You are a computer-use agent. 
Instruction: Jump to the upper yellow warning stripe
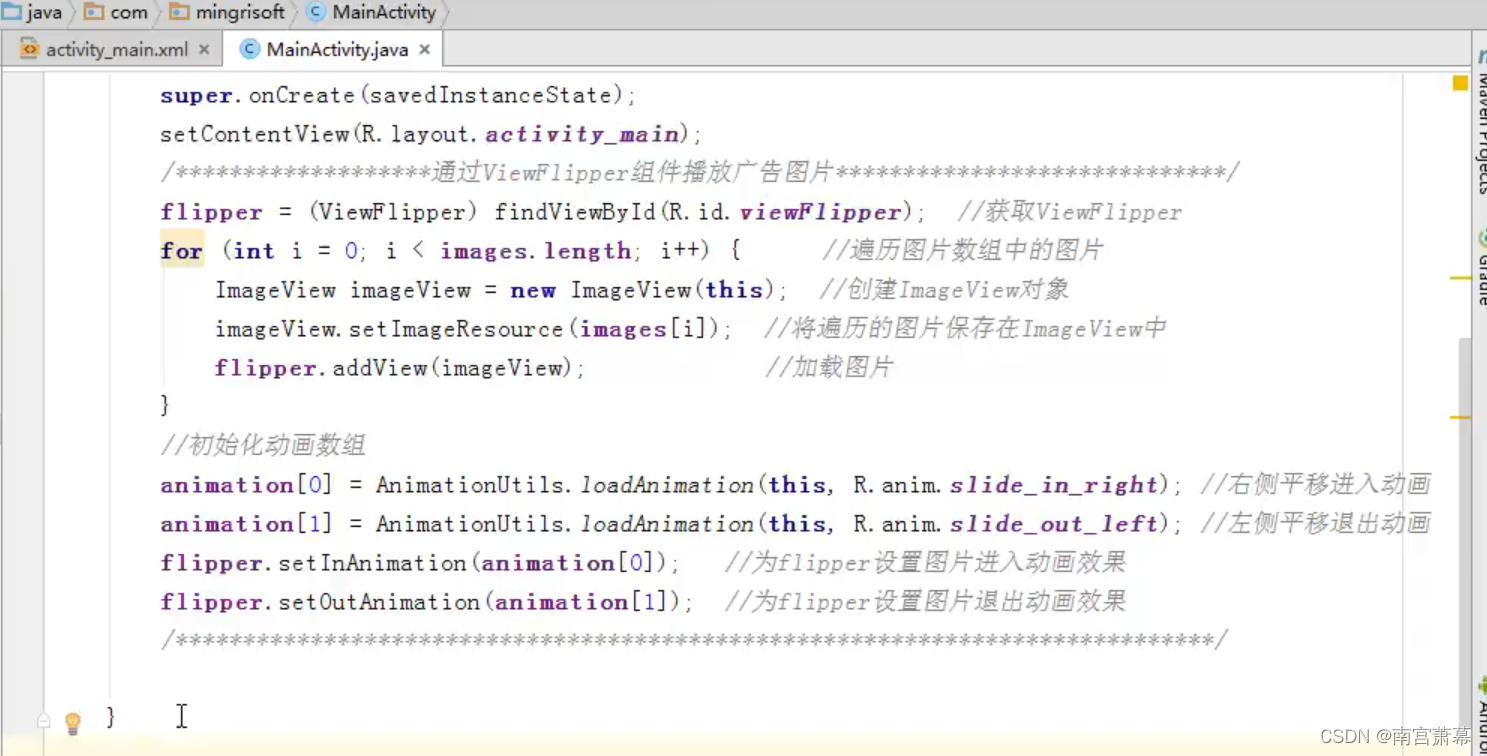[x=1461, y=278]
